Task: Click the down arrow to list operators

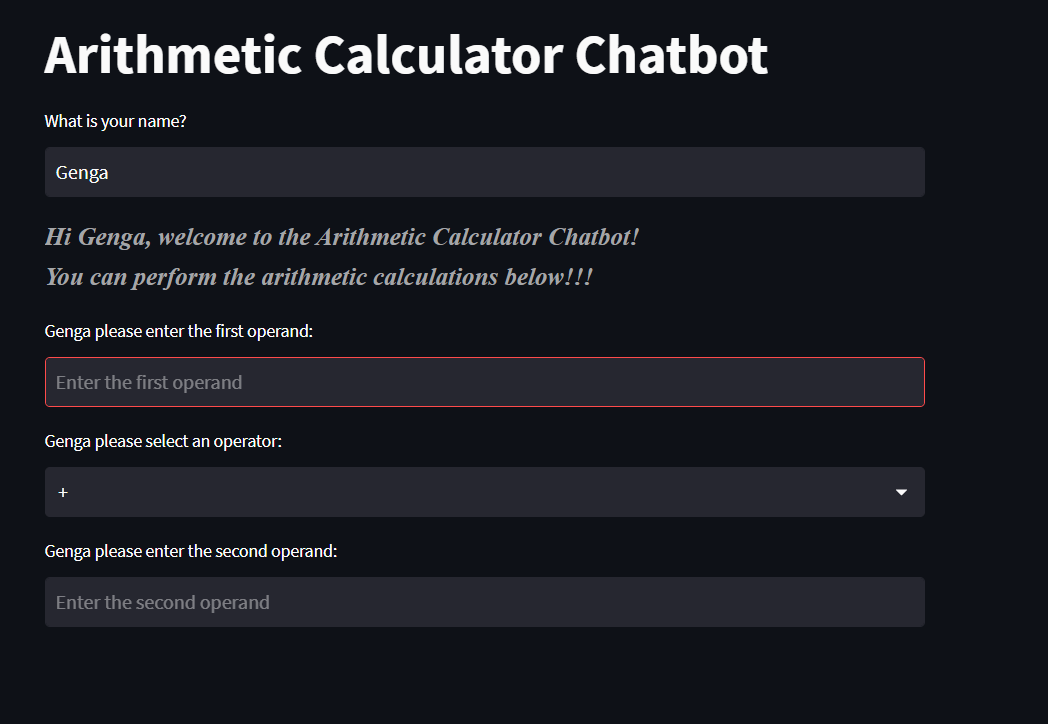Action: [901, 492]
